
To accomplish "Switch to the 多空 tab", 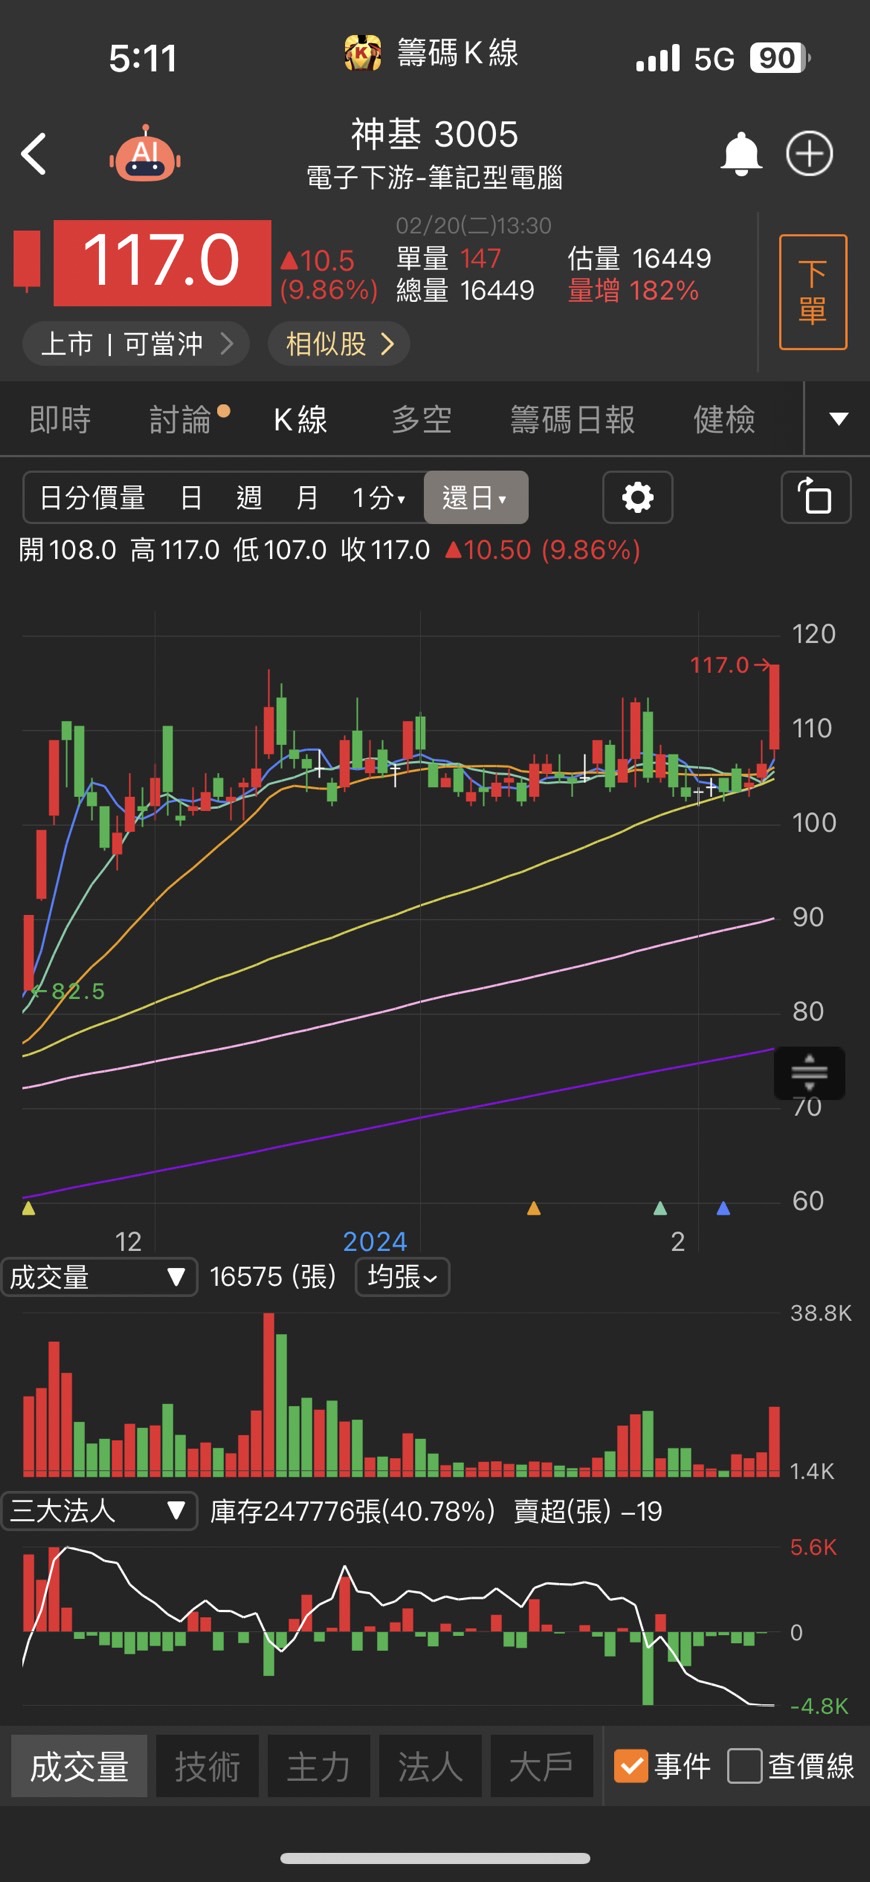I will coord(421,419).
